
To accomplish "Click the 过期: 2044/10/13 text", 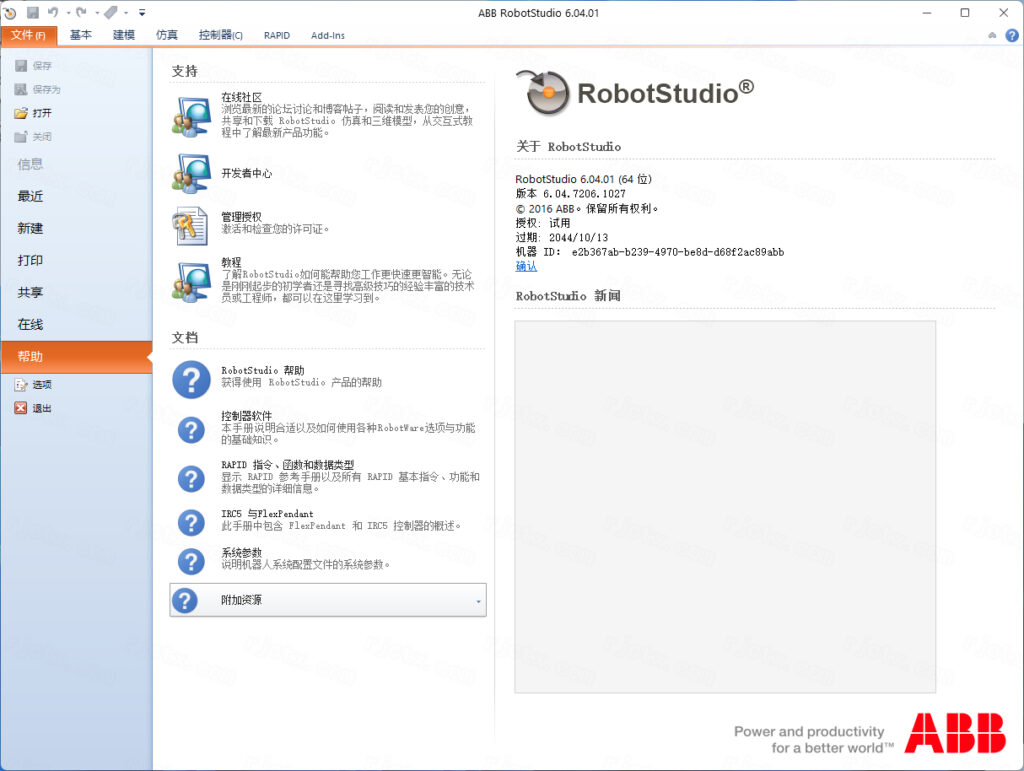I will pyautogui.click(x=562, y=238).
